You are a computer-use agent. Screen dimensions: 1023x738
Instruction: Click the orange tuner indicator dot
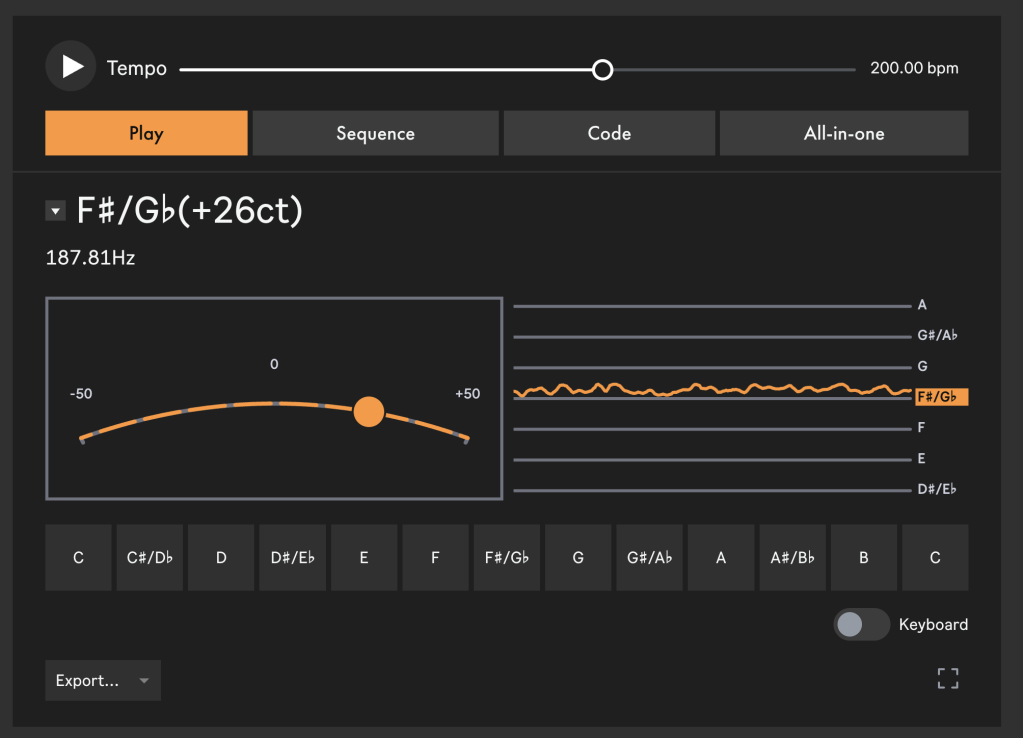[369, 411]
